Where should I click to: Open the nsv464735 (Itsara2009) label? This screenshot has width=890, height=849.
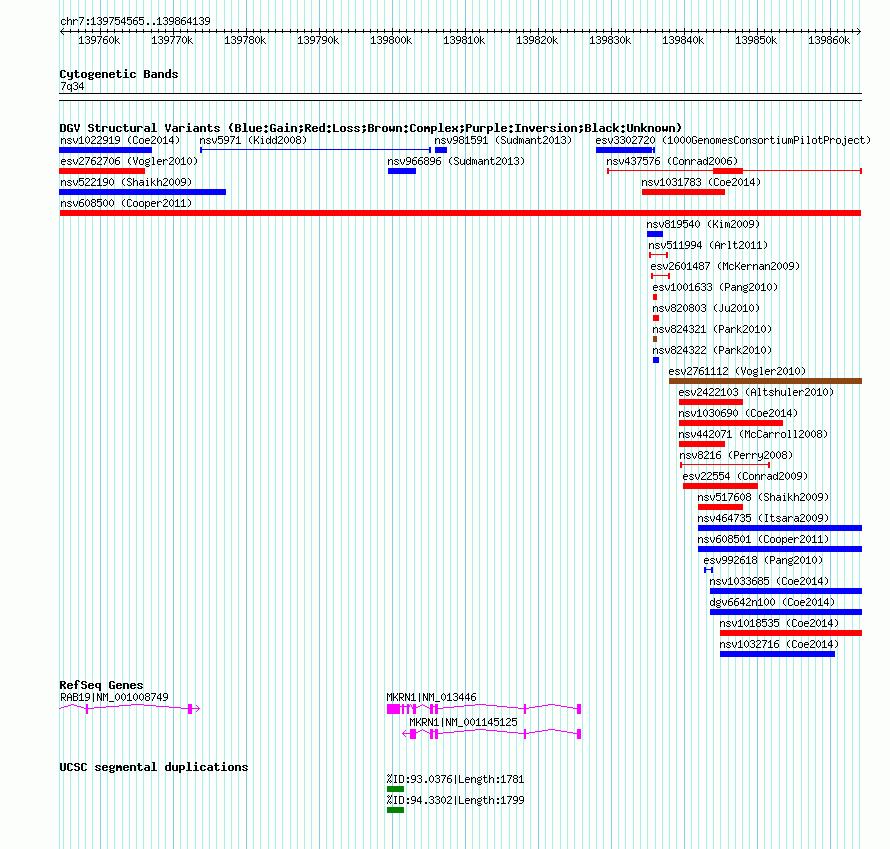[x=763, y=518]
